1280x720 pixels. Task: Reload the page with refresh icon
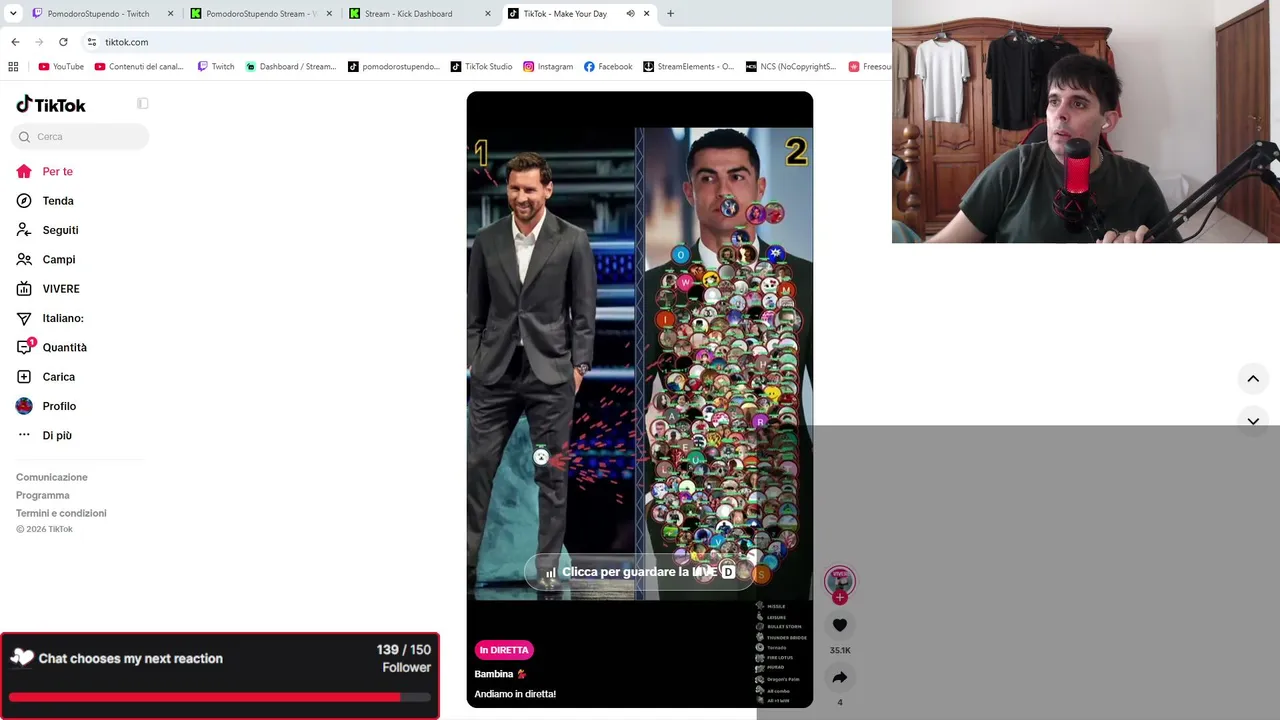point(63,42)
